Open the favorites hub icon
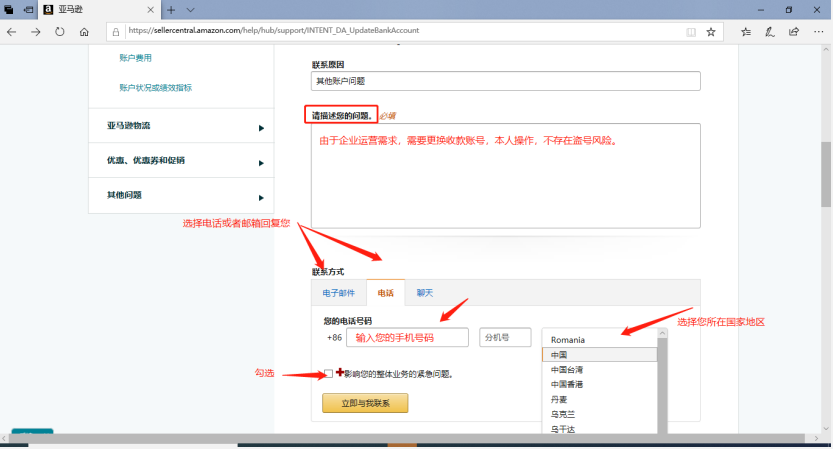Image resolution: width=833 pixels, height=449 pixels. (746, 31)
